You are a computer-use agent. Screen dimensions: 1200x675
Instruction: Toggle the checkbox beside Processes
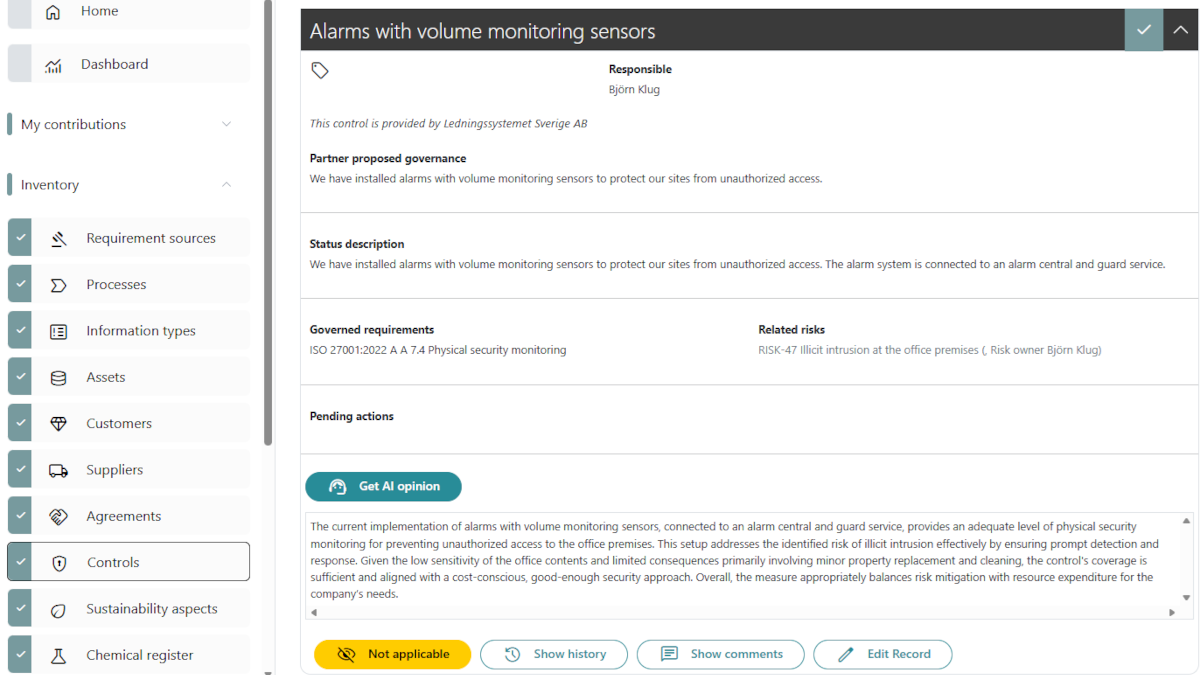coord(20,285)
